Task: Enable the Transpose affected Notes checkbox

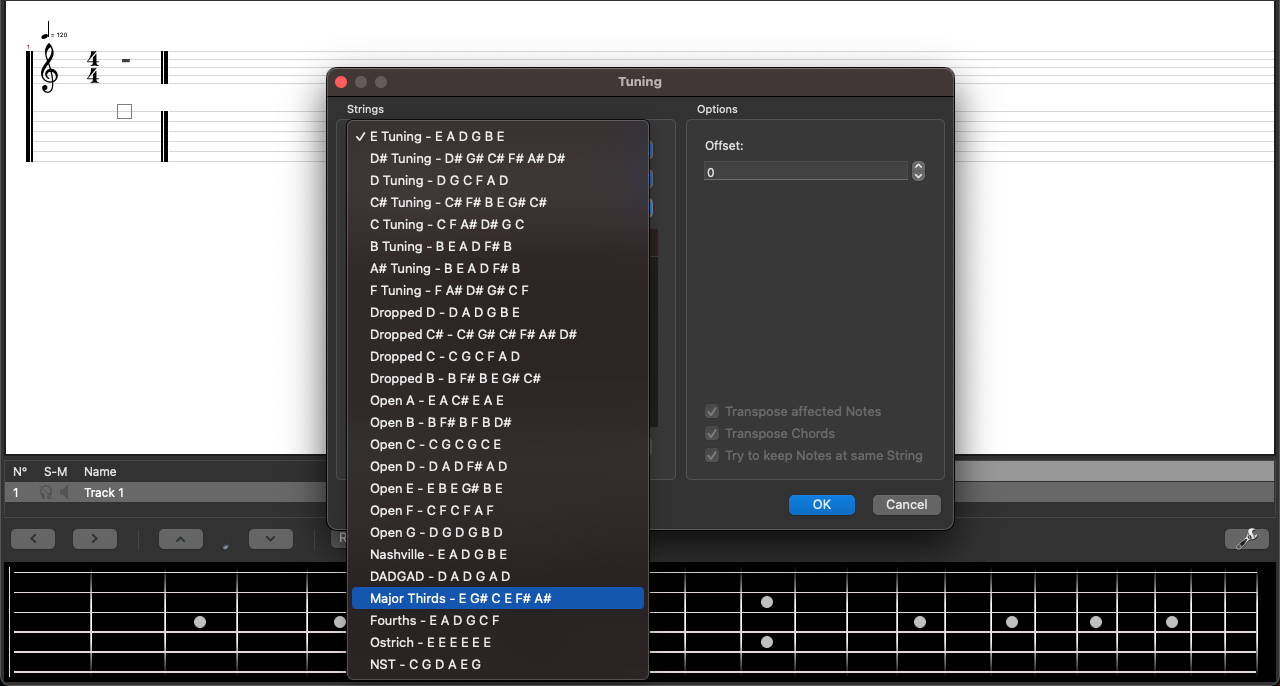Action: tap(712, 411)
